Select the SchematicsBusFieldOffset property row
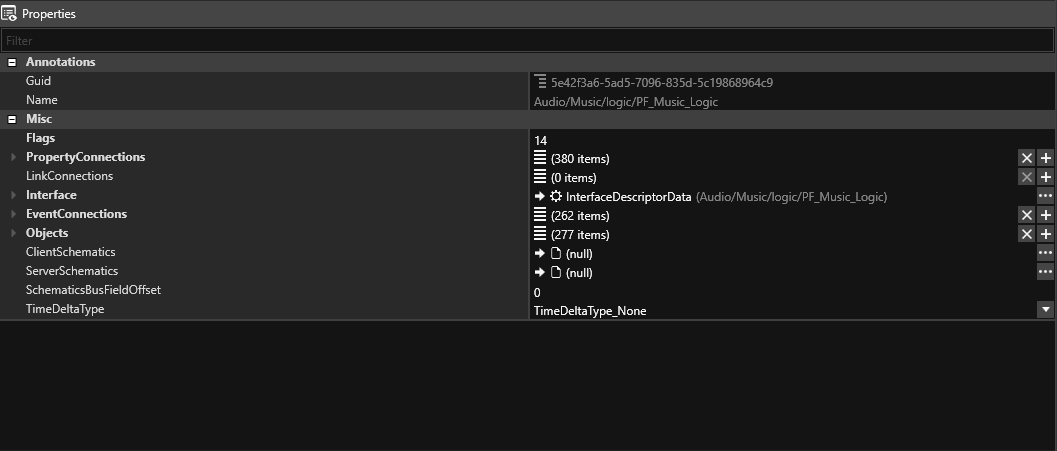 click(93, 291)
